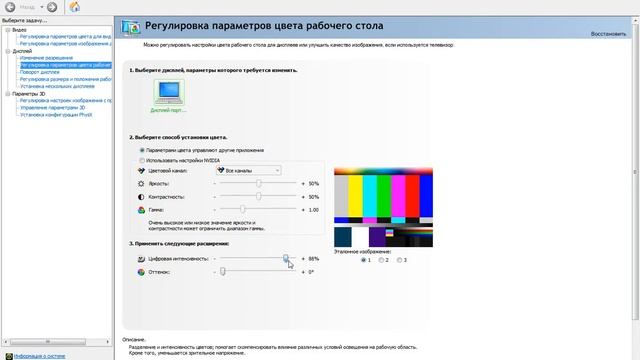Click the Оттенок slider handle

click(x=223, y=271)
